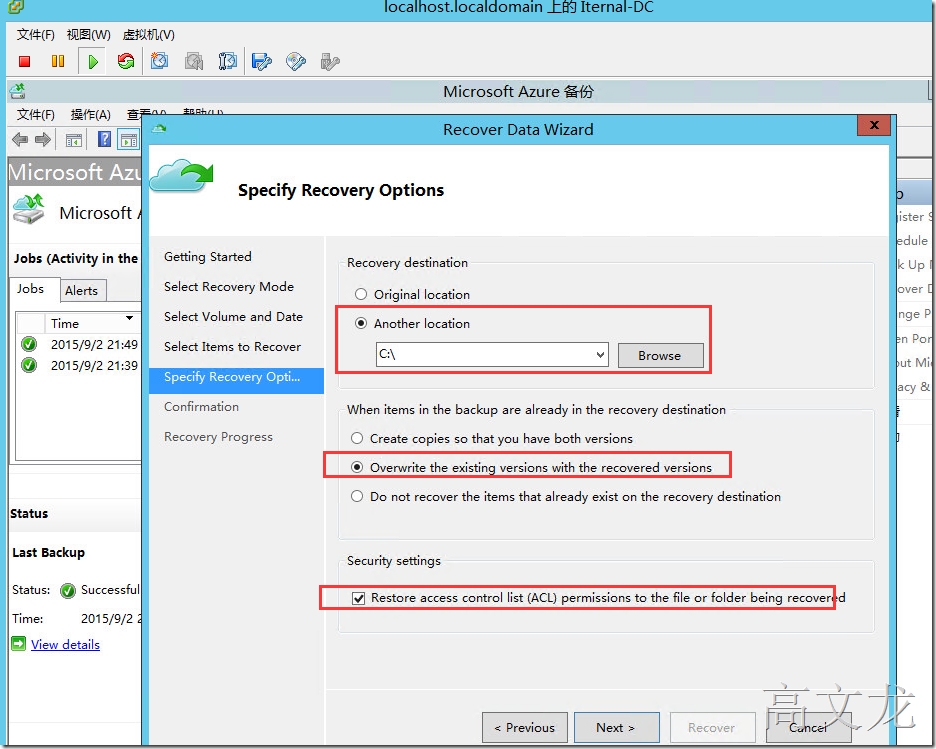Screen dimensions: 936x749
Task: Open the 虚拟机(V) menu
Action: pyautogui.click(x=149, y=35)
